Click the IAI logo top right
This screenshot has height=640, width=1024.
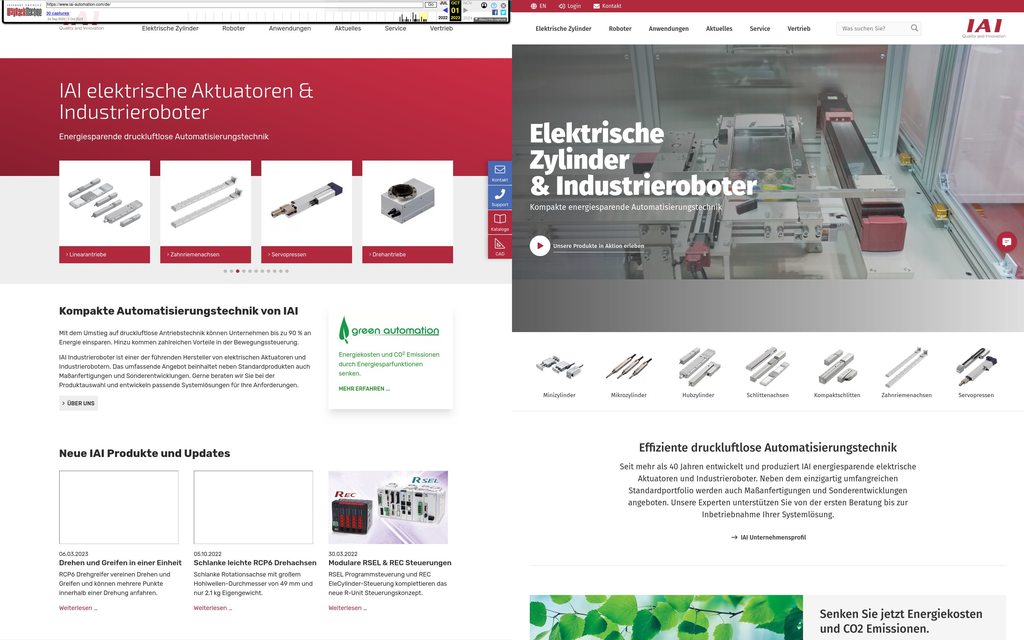(x=984, y=28)
